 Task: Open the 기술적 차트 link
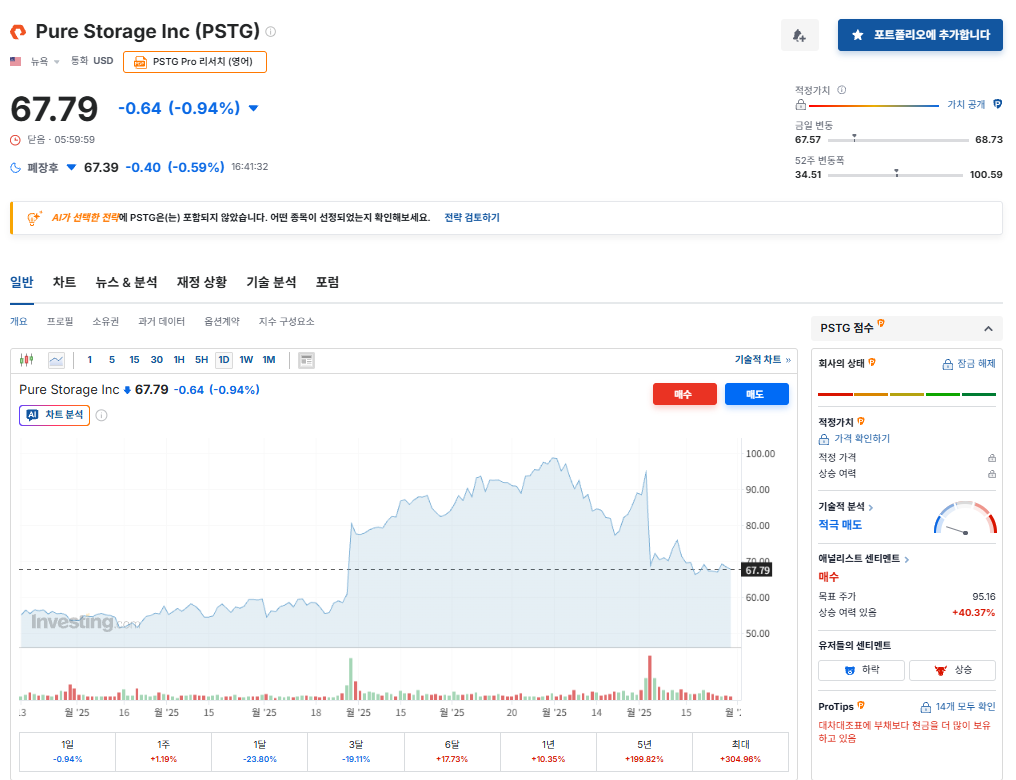pyautogui.click(x=762, y=360)
